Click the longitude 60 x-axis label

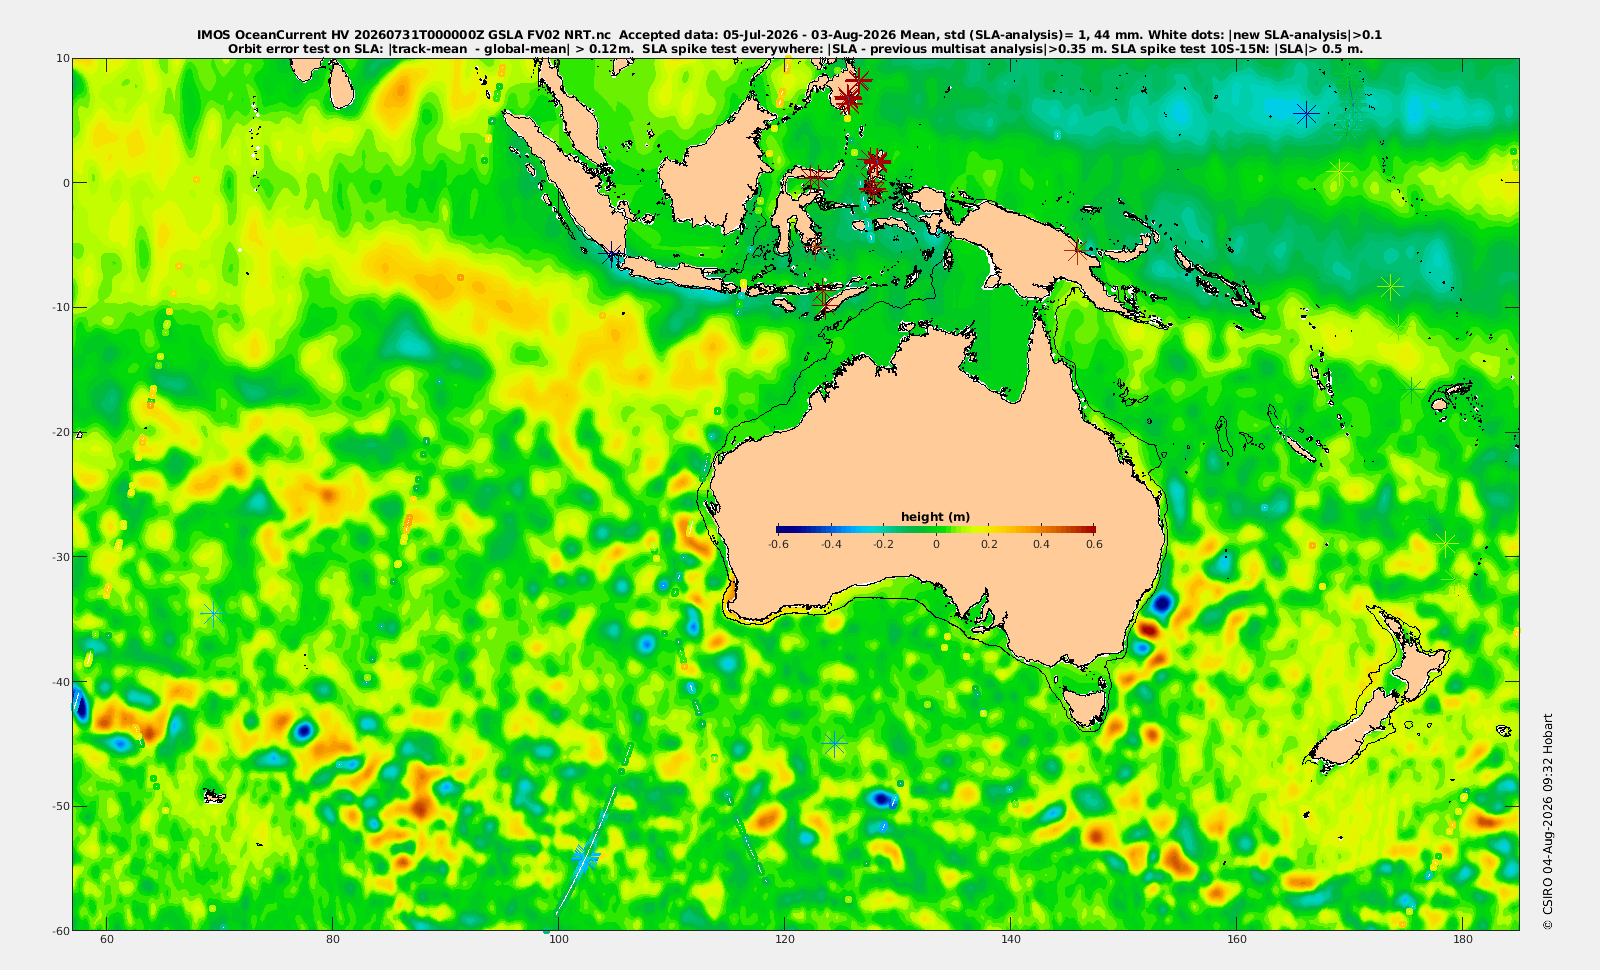107,939
